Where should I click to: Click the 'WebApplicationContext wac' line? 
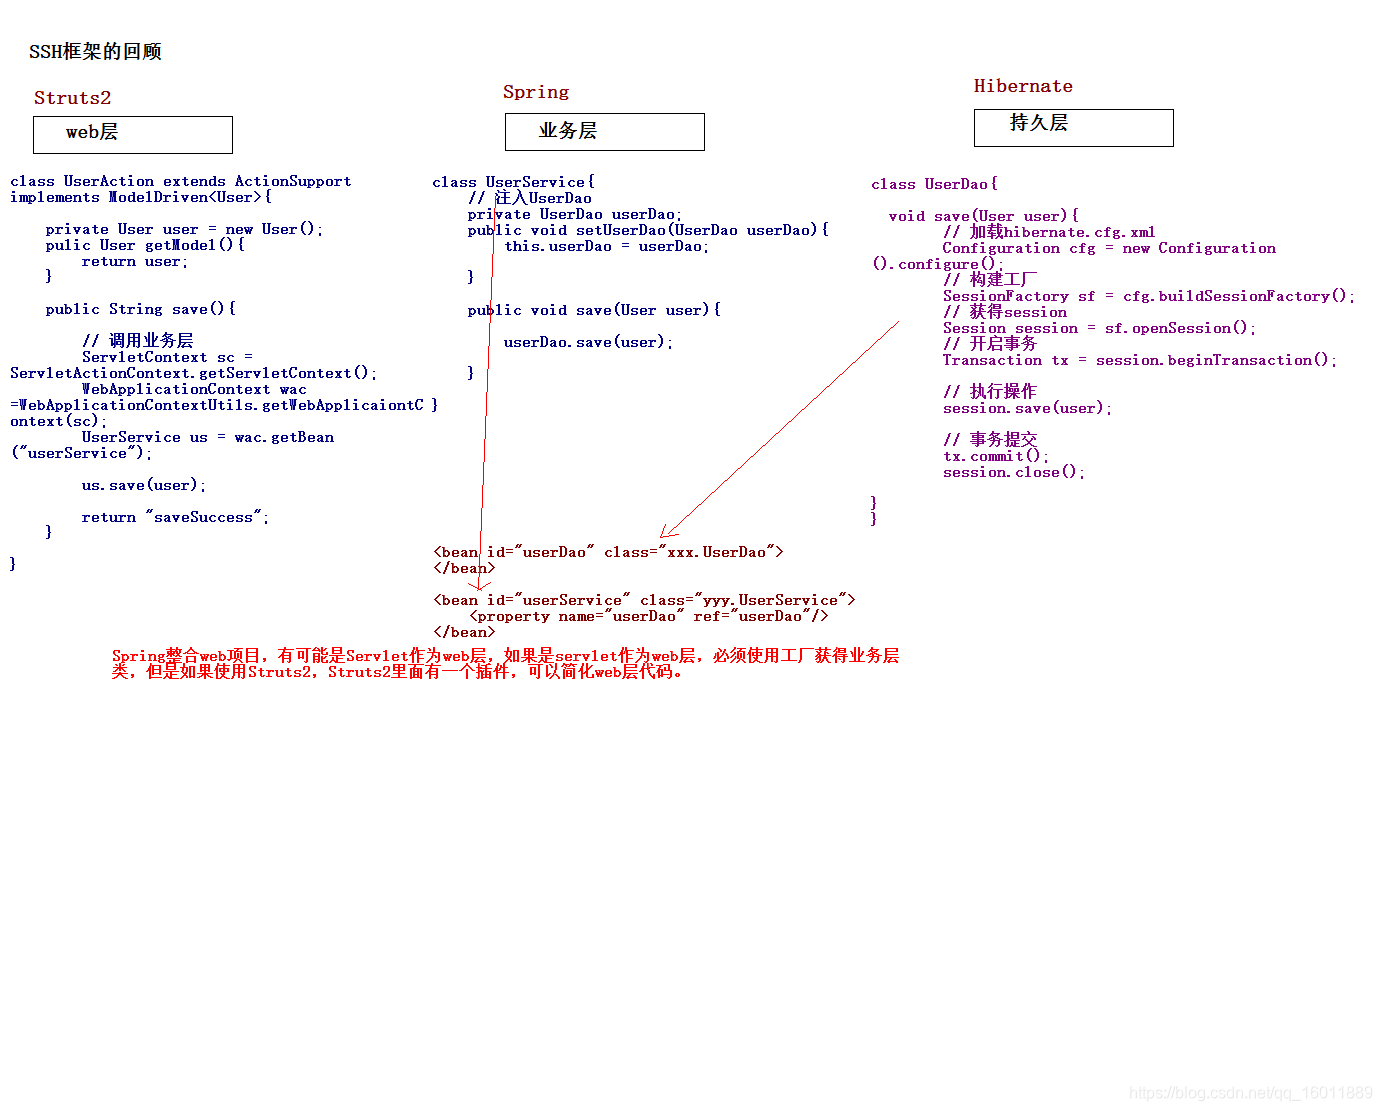(194, 389)
